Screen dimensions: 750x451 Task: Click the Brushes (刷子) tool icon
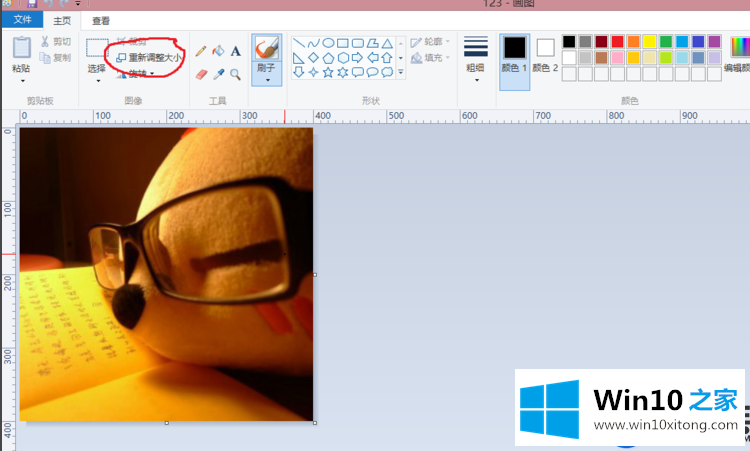(x=266, y=48)
